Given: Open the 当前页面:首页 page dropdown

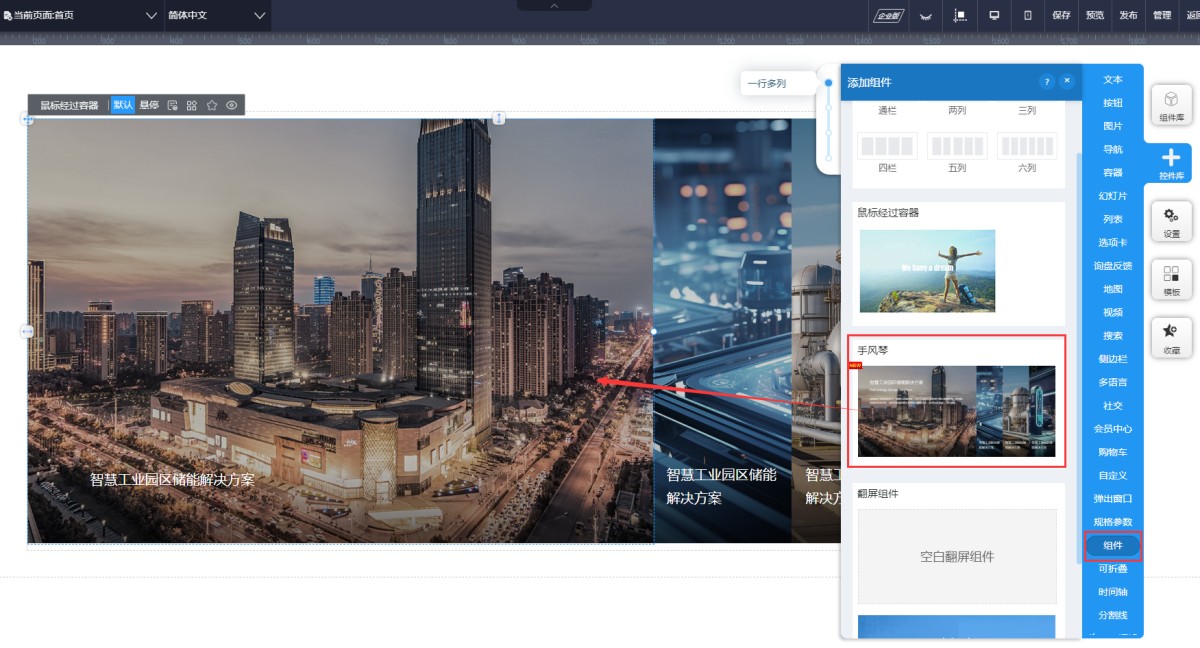Looking at the screenshot, I should [x=81, y=15].
